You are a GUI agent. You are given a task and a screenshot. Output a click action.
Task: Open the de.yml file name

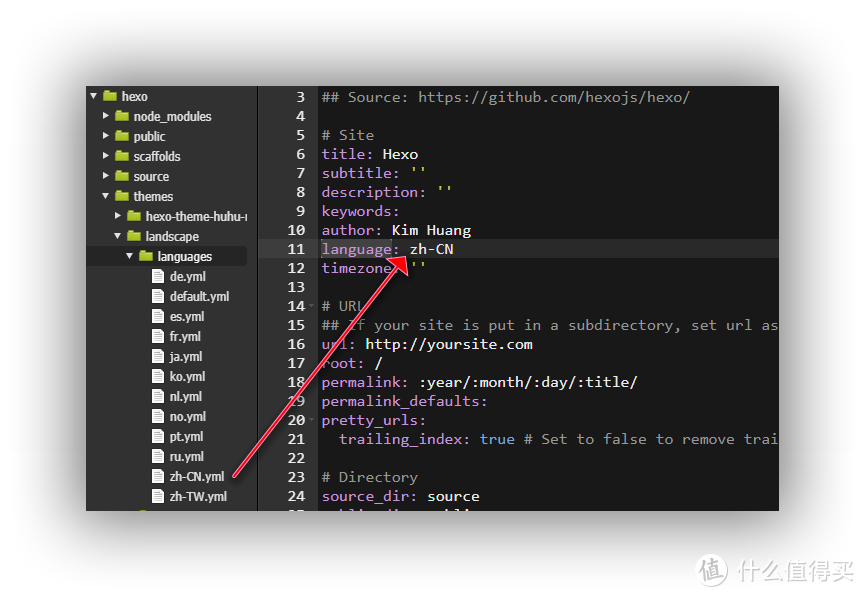pyautogui.click(x=188, y=276)
